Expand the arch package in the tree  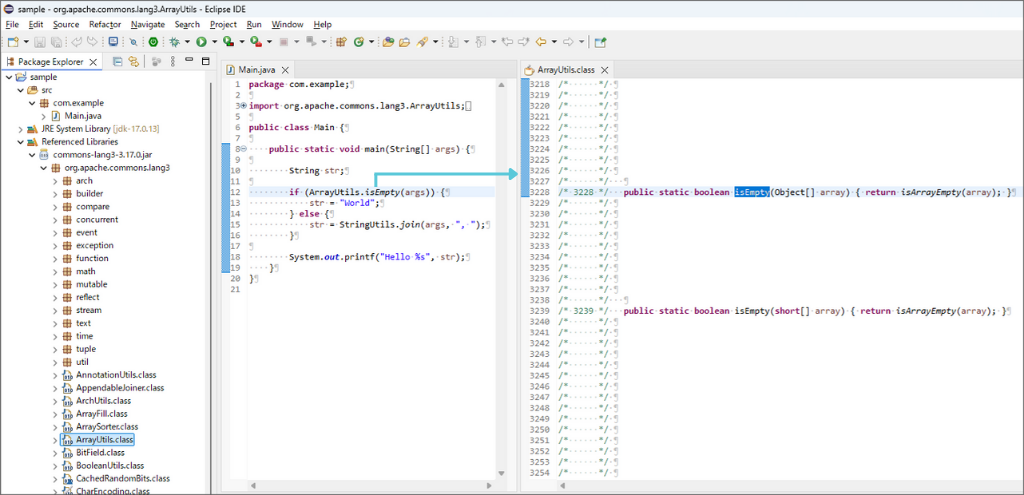pyautogui.click(x=55, y=181)
